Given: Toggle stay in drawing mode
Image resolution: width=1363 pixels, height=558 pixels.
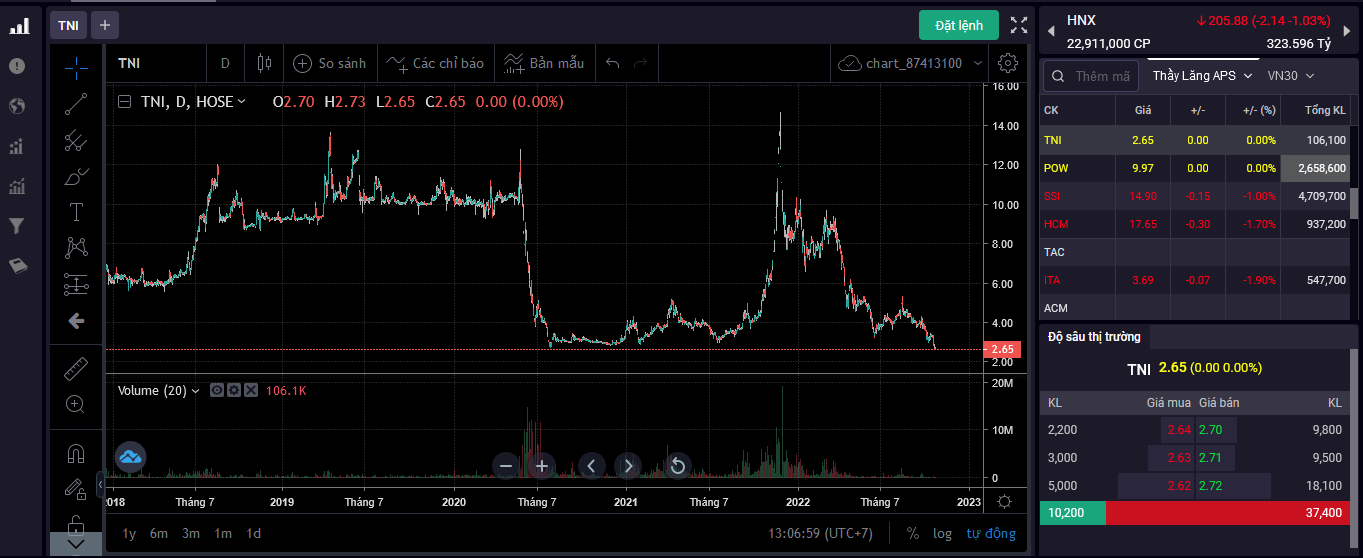Looking at the screenshot, I should [76, 489].
